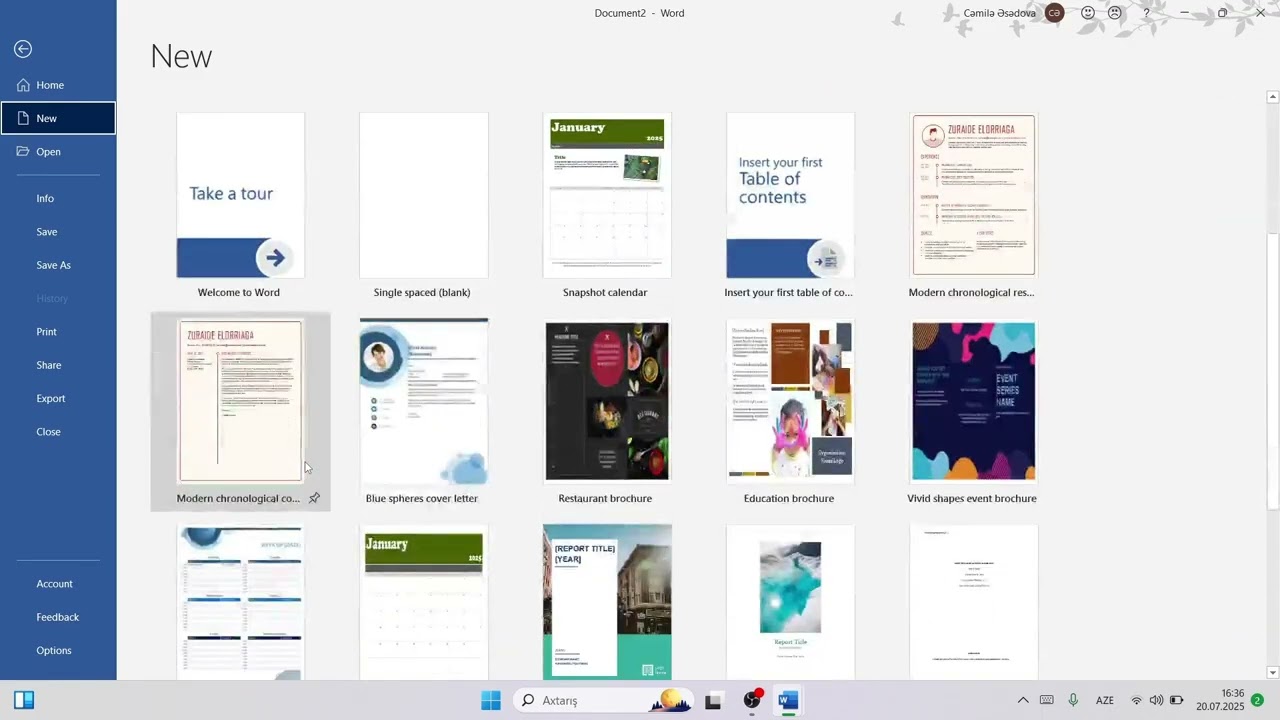Go back using the backstage back arrow
Viewport: 1280px width, 720px height.
tap(23, 49)
